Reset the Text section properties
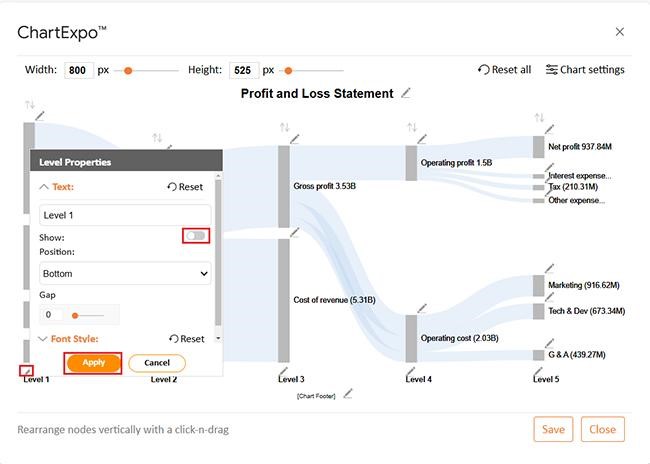This screenshot has width=650, height=464. click(185, 187)
